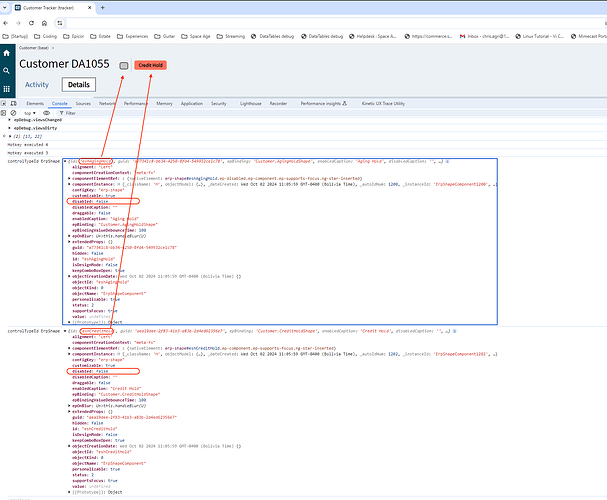Go back with the browser back arrow
The height and width of the screenshot is (500, 607).
5,23
